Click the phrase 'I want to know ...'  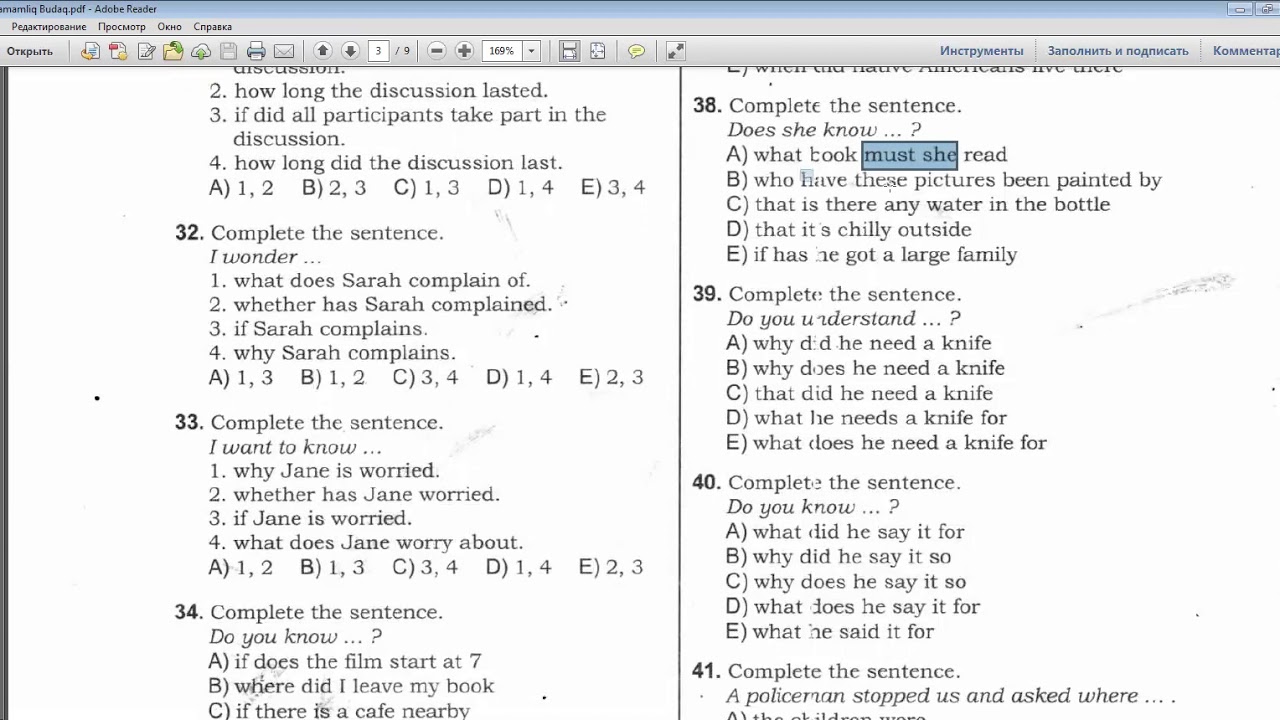(x=295, y=447)
